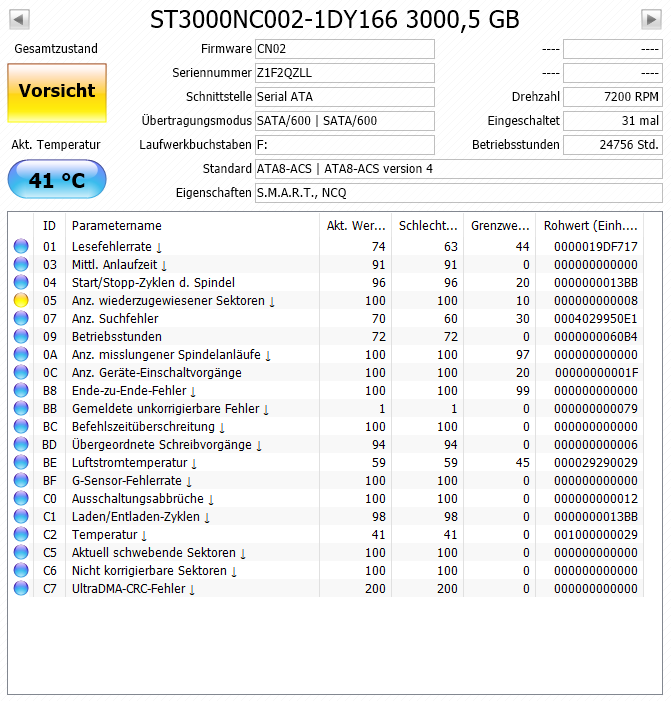Click status icon for Ausschaltungsabbrüche
Image resolution: width=671 pixels, height=701 pixels.
pyautogui.click(x=21, y=498)
